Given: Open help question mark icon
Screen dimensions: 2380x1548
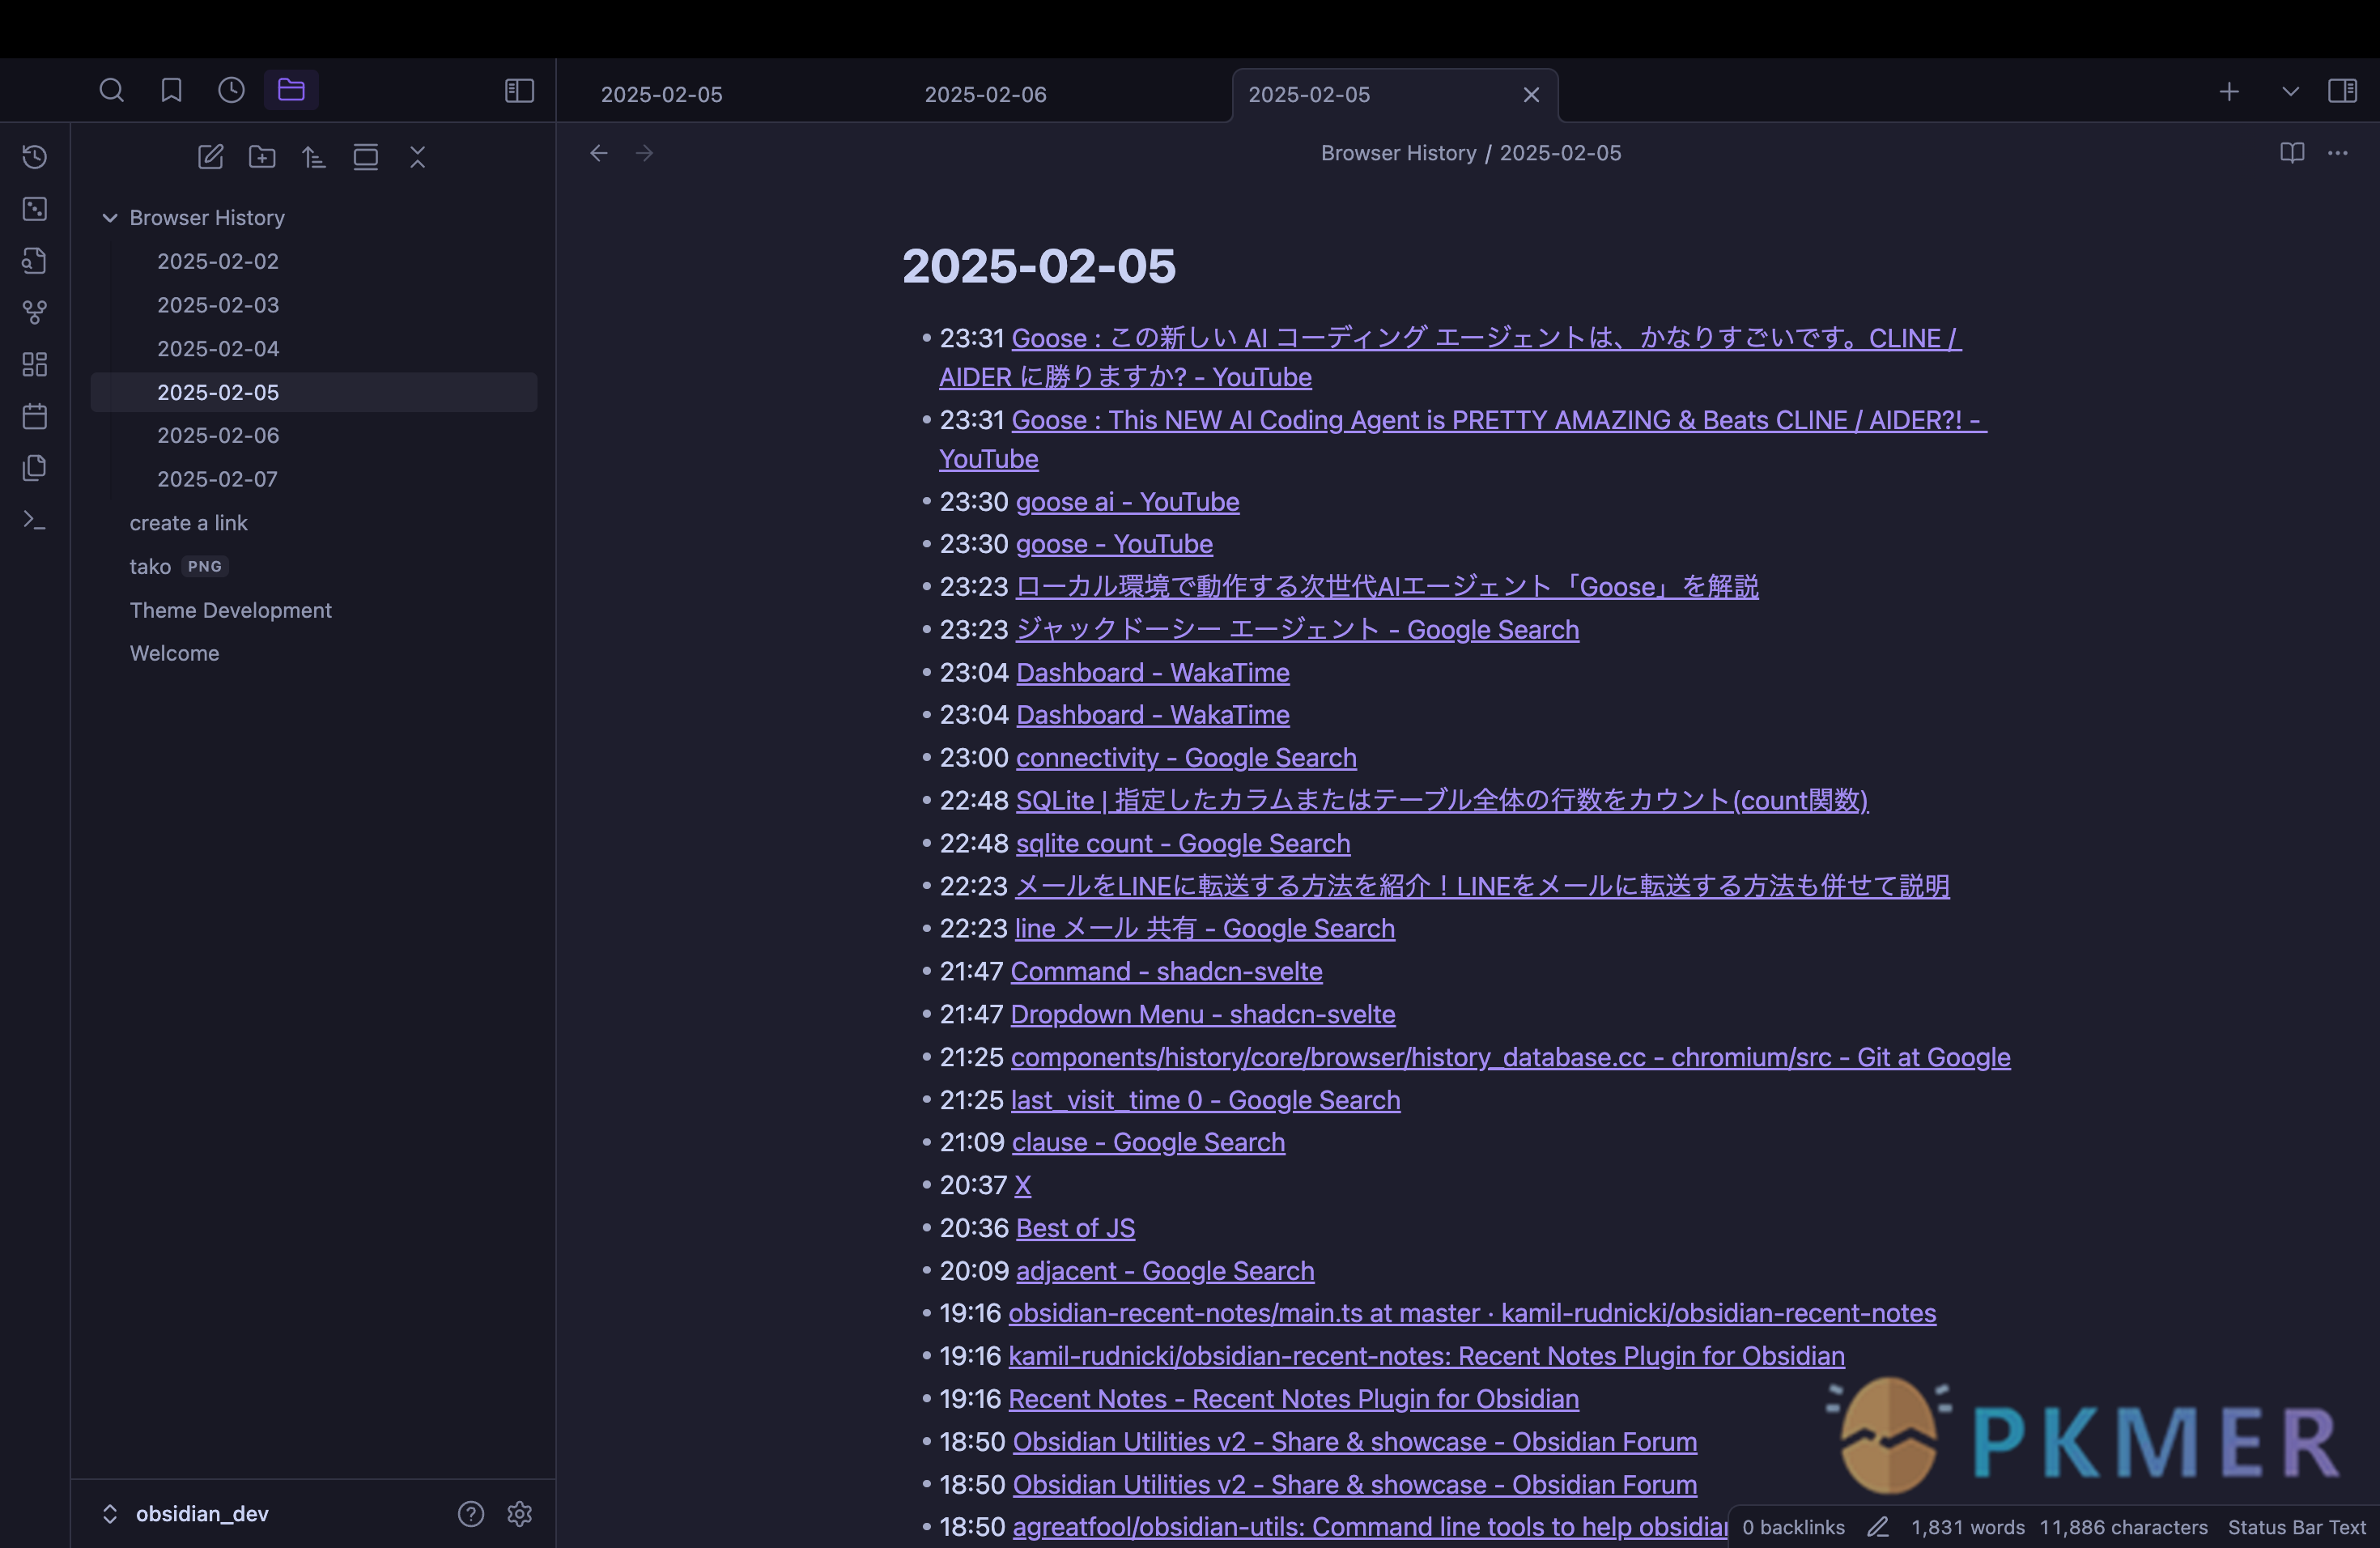Looking at the screenshot, I should click(x=471, y=1514).
